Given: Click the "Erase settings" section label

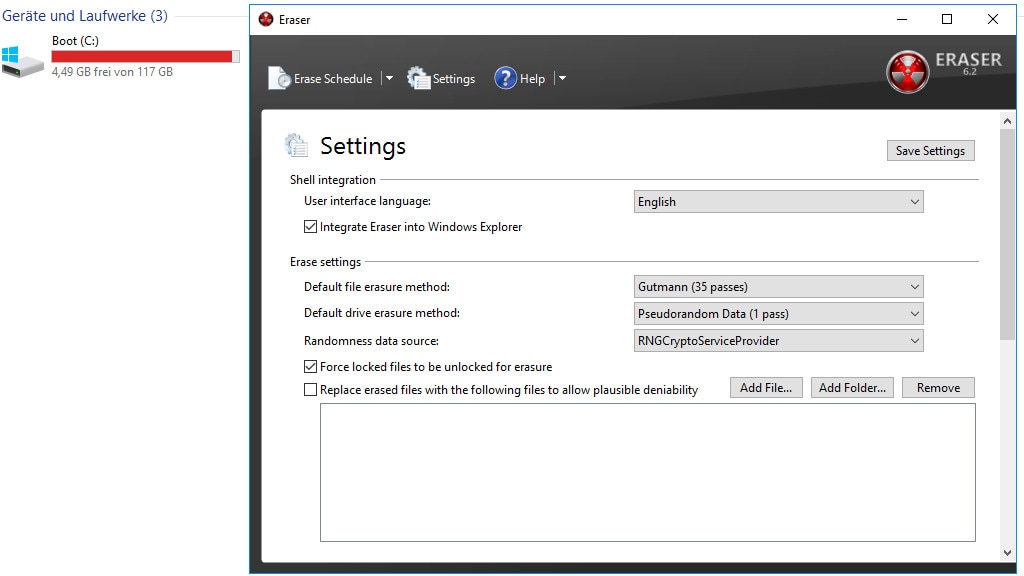Looking at the screenshot, I should click(x=325, y=262).
